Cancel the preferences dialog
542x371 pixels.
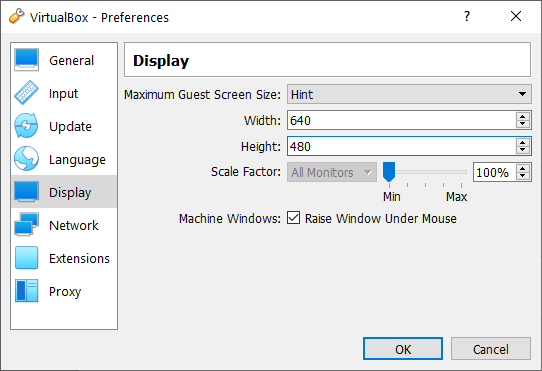point(490,349)
